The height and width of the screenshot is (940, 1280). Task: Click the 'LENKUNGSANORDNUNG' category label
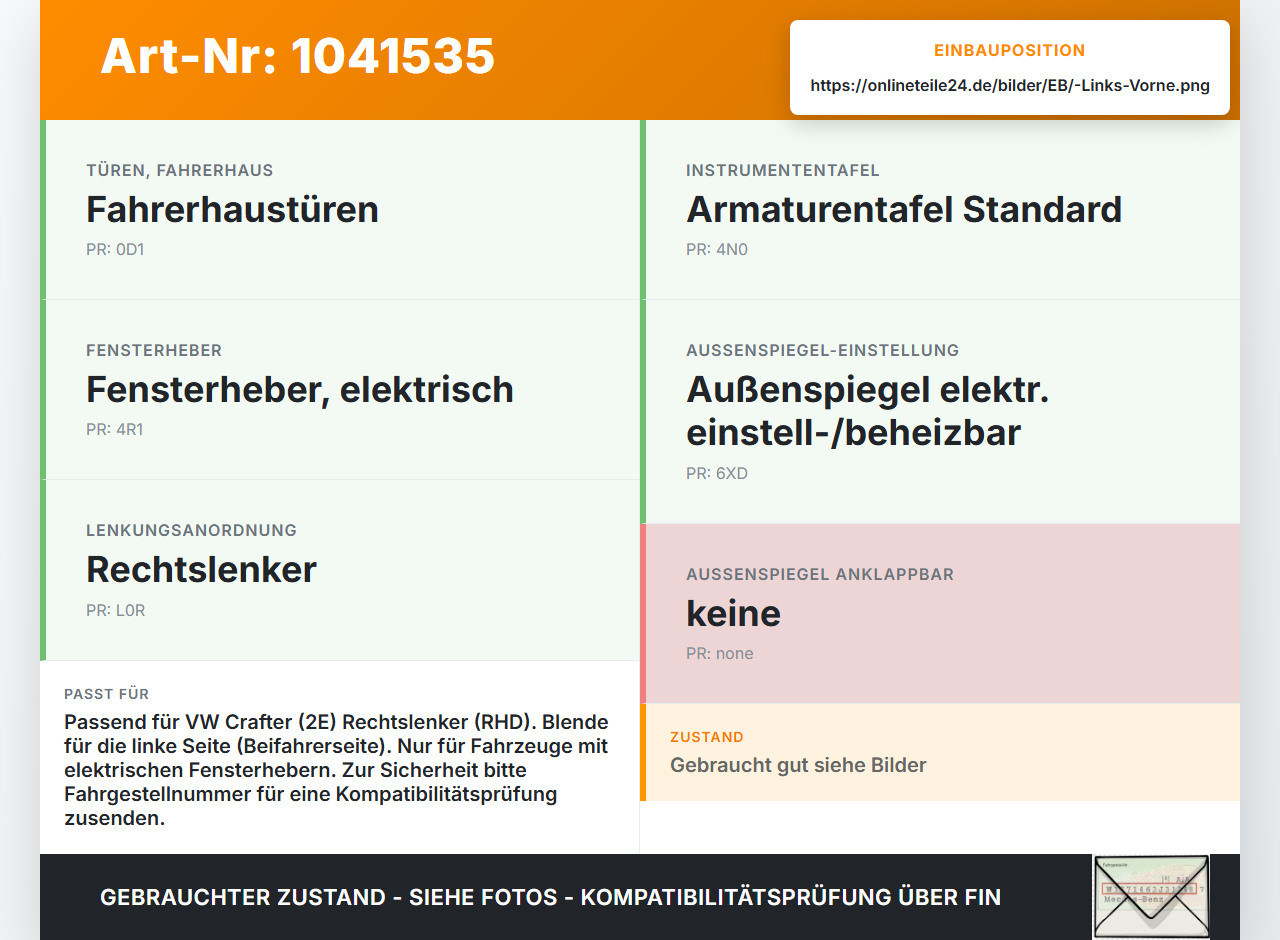191,531
